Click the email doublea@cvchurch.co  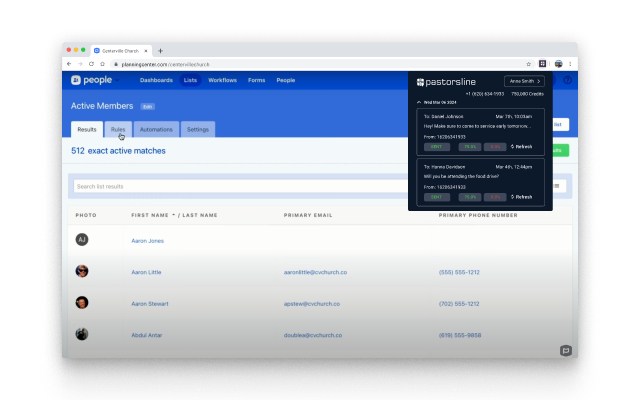click(x=313, y=335)
